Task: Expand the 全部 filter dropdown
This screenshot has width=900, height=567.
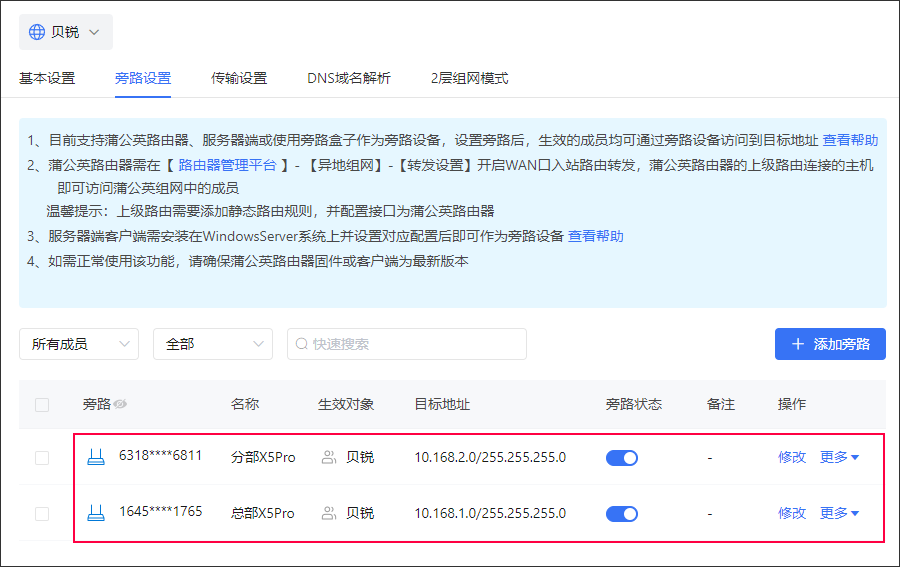Action: (213, 344)
